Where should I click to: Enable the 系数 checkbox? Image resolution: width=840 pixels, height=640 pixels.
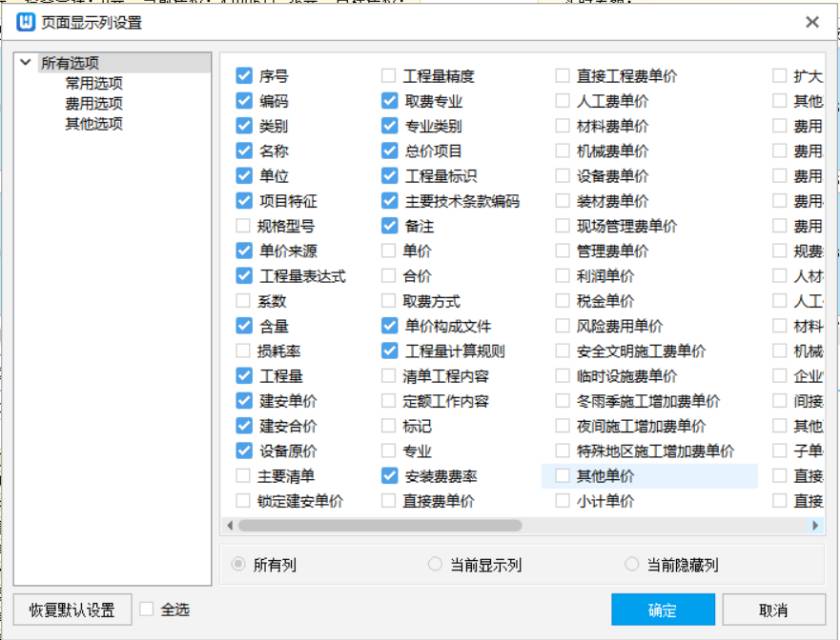(243, 300)
